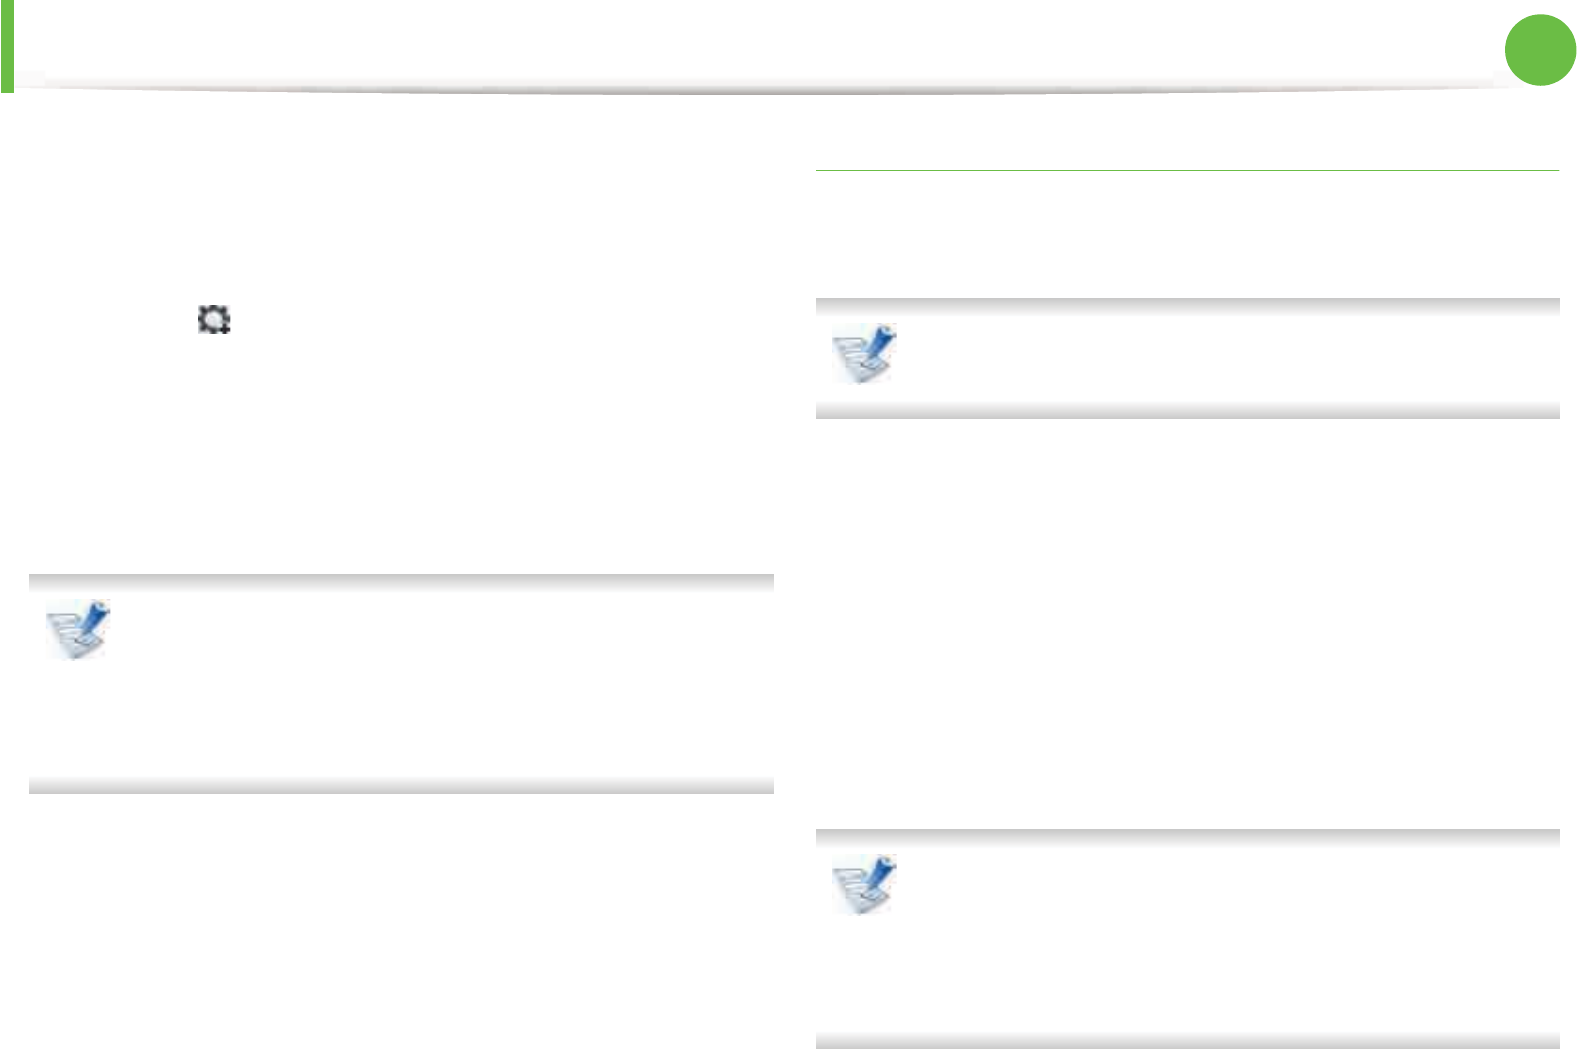Click the settings gear icon
This screenshot has height=1049, width=1577.
(x=214, y=320)
